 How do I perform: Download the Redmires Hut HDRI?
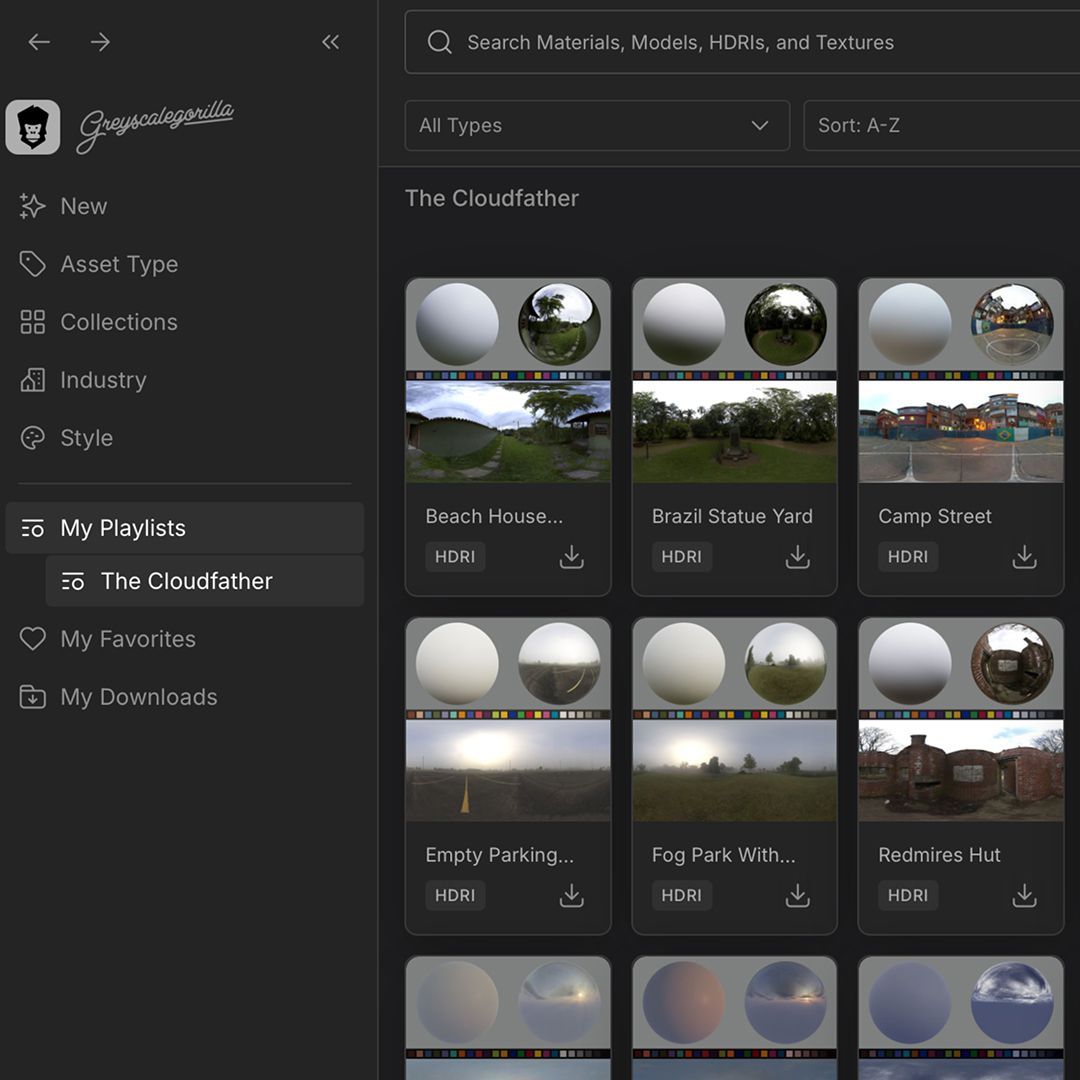(1024, 895)
